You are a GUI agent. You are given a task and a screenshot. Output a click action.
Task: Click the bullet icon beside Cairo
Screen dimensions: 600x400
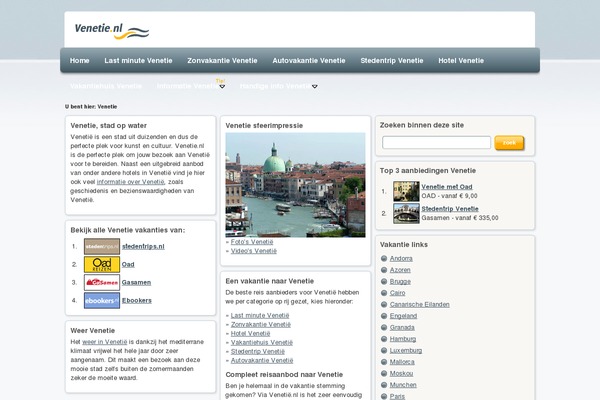[384, 293]
